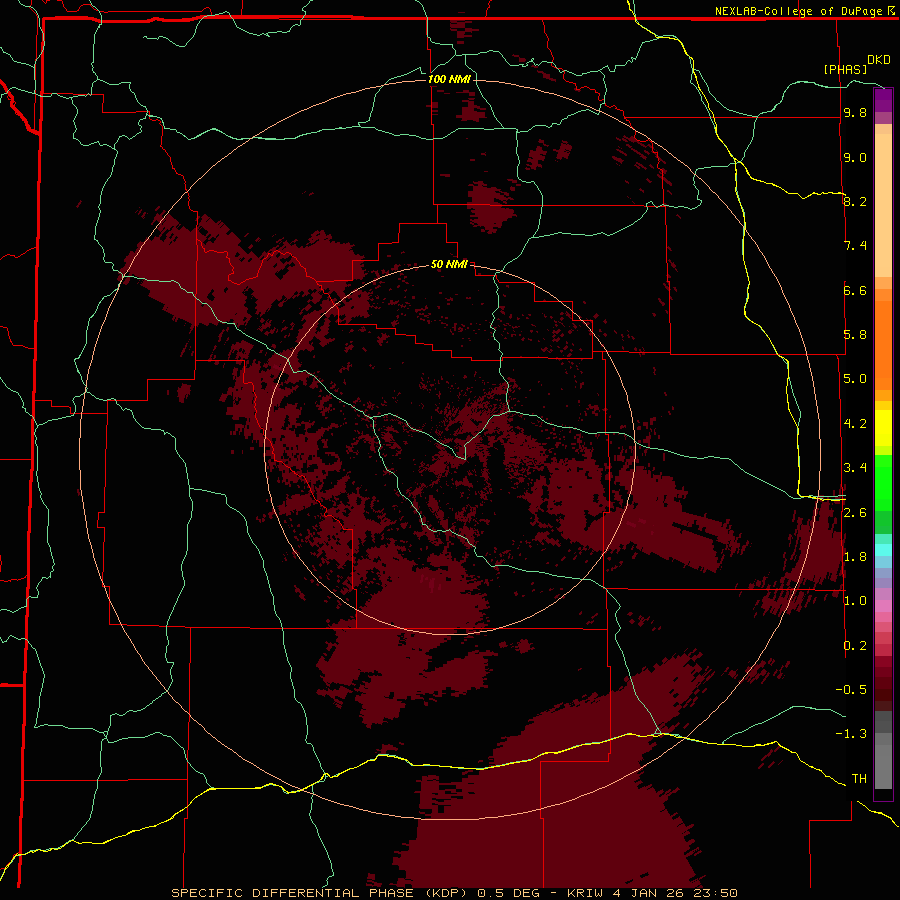Click the 5.8 value on the color scale
Screen dimensions: 900x900
pos(855,335)
